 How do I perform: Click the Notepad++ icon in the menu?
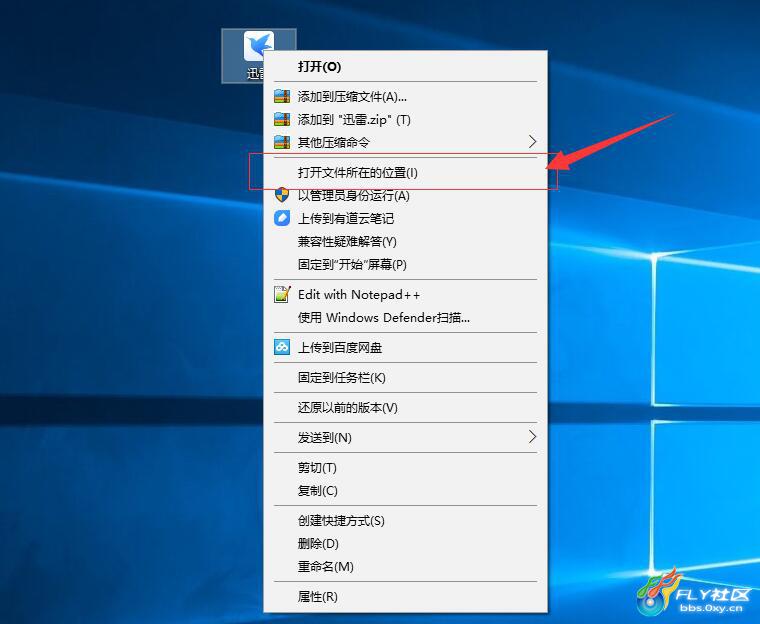click(282, 294)
